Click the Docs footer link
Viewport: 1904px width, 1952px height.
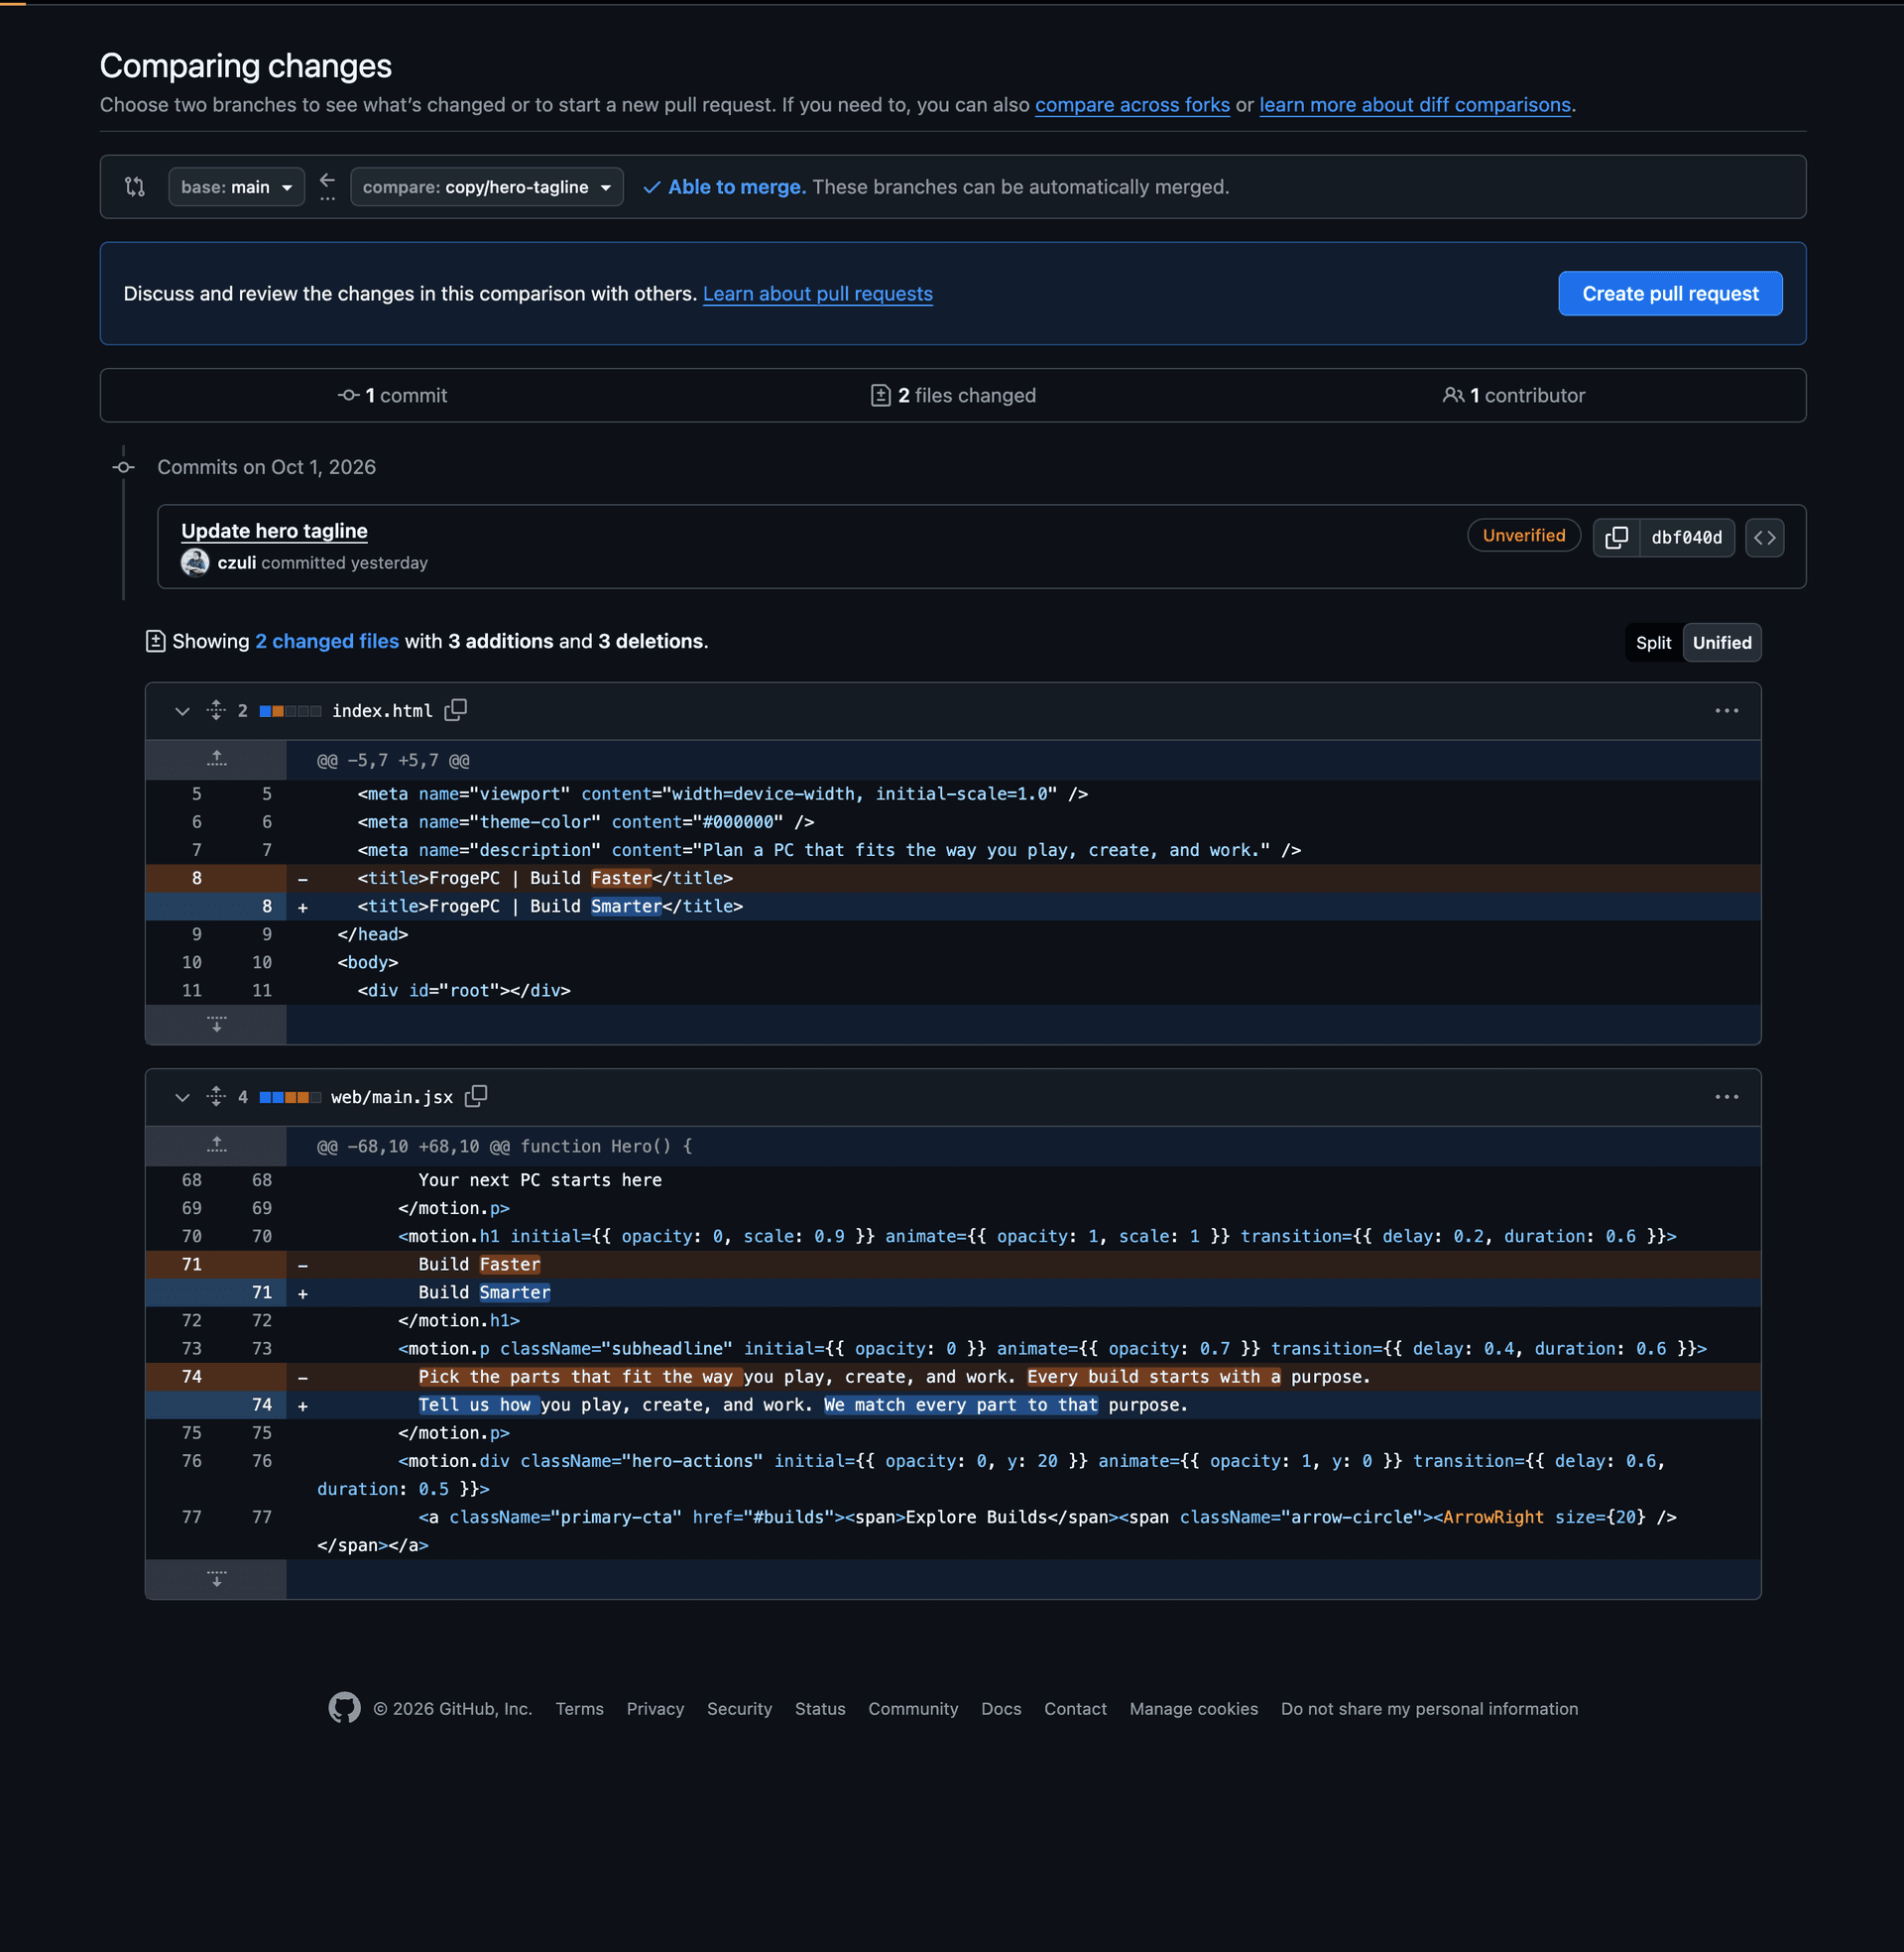tap(1000, 1708)
